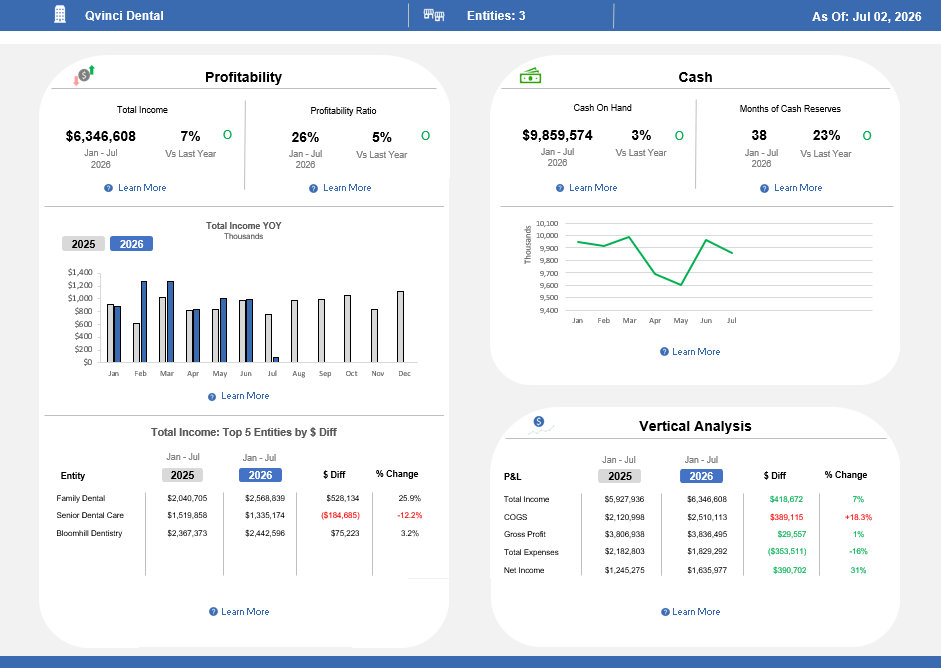Select the 2025 column header in Top 5 Entities table
This screenshot has width=941, height=668.
coord(182,475)
